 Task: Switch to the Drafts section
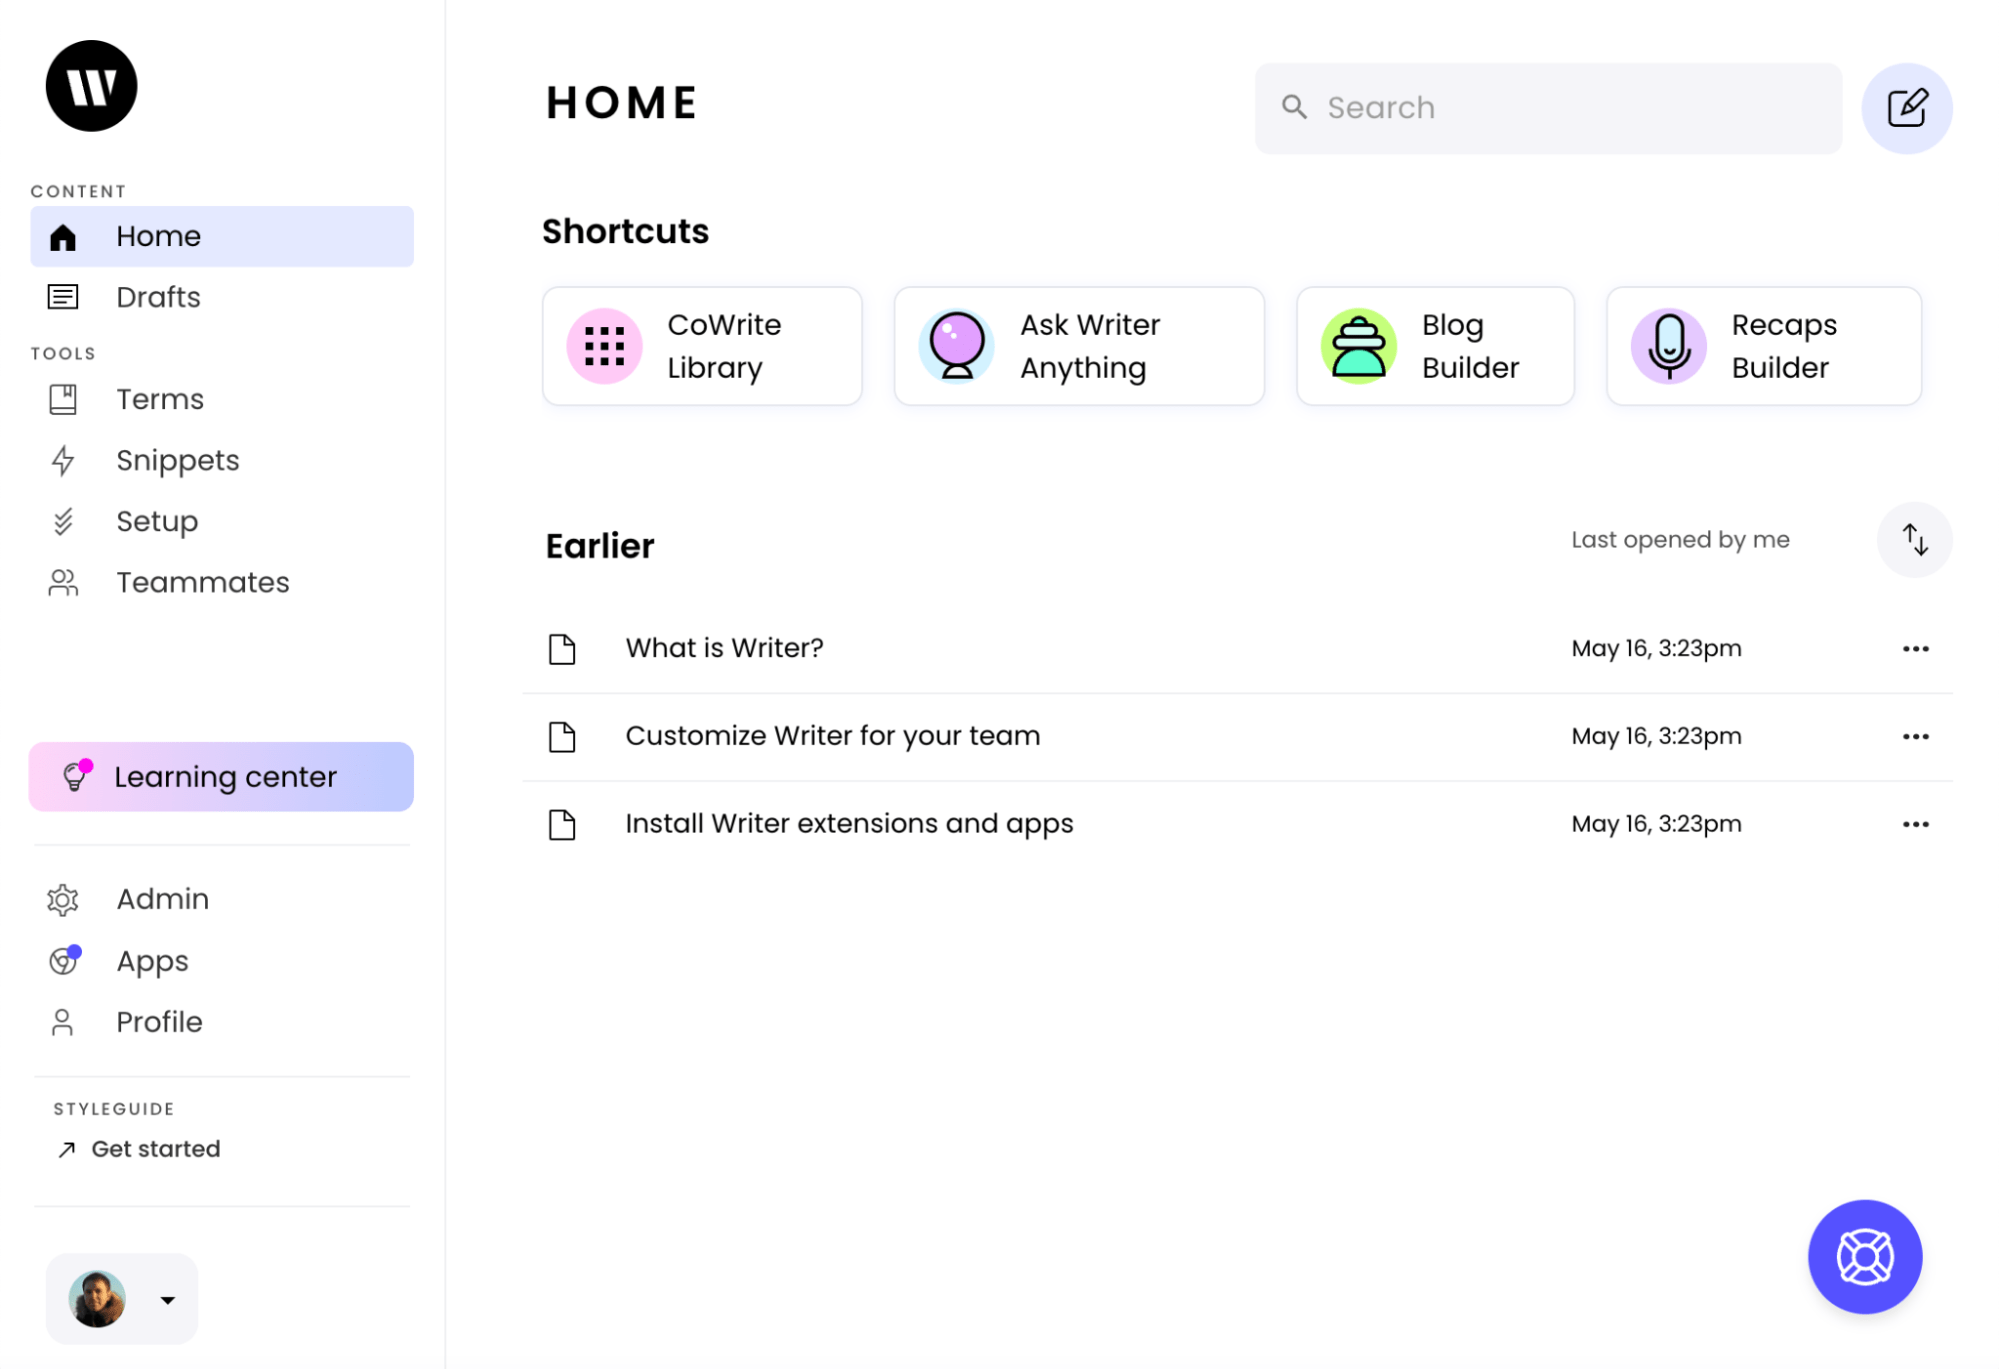coord(158,297)
